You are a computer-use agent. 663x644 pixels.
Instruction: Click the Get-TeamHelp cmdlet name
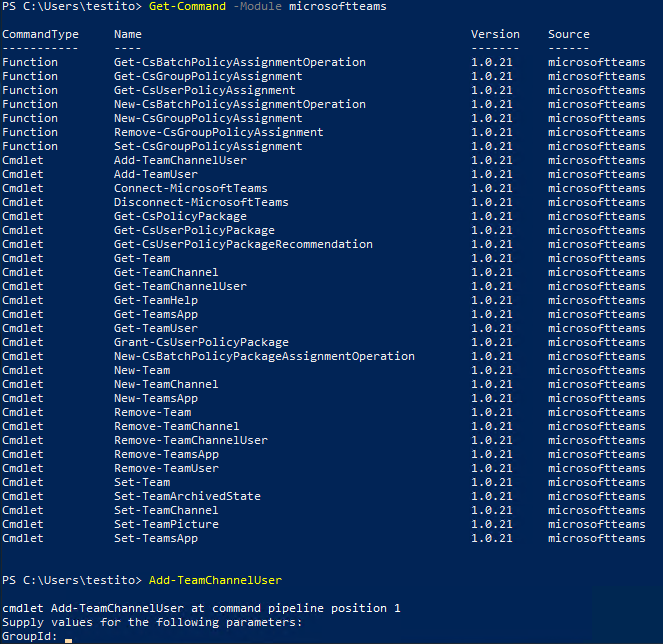coord(156,300)
